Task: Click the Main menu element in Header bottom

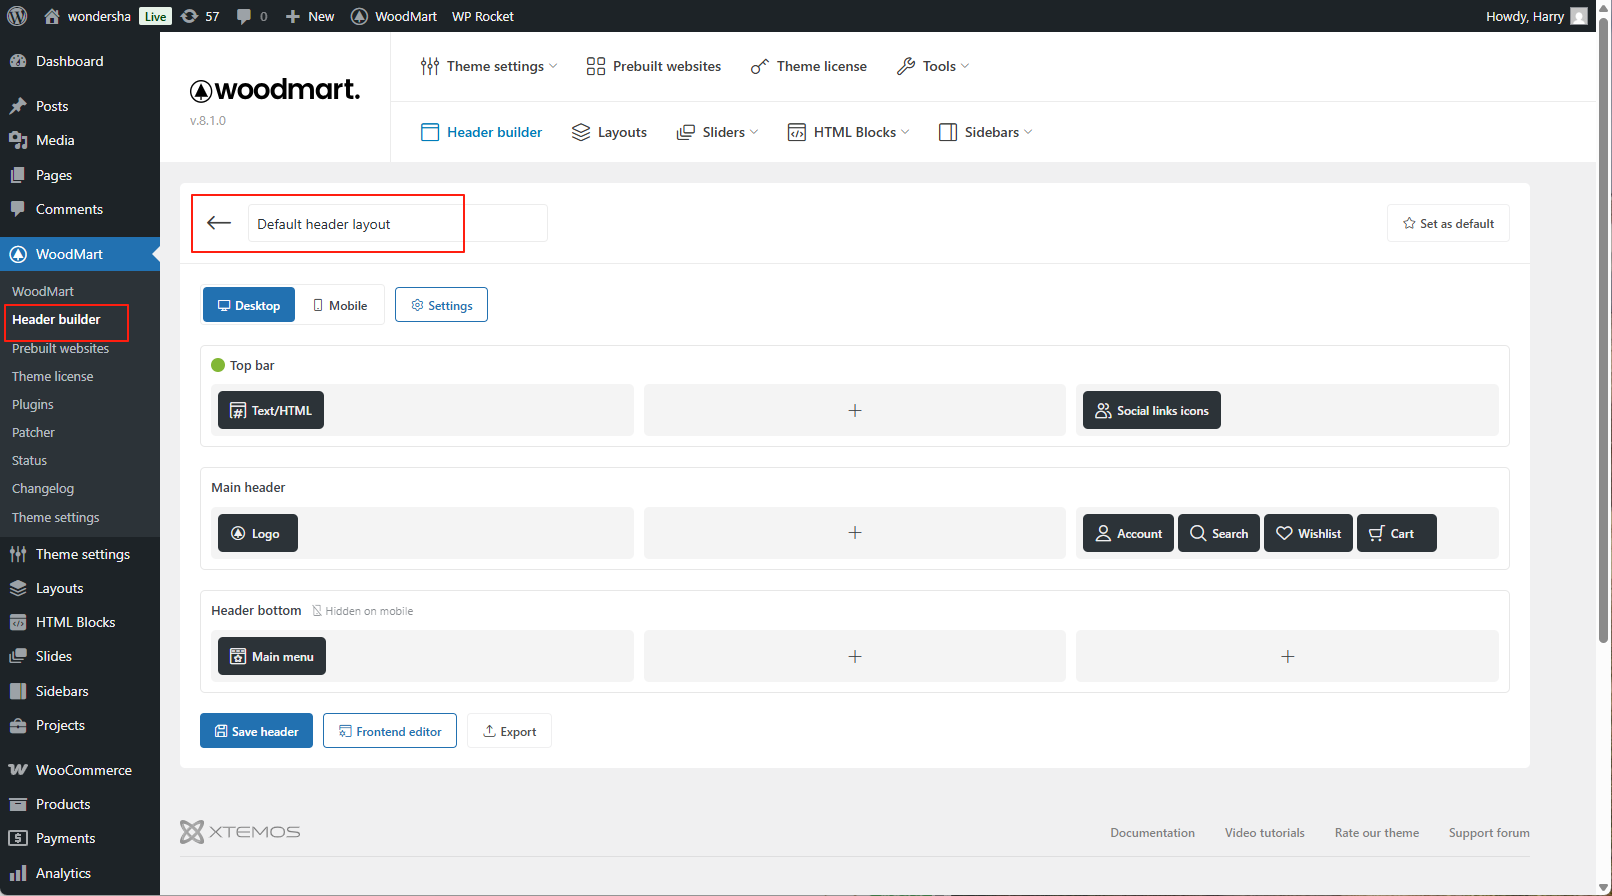Action: (x=272, y=656)
